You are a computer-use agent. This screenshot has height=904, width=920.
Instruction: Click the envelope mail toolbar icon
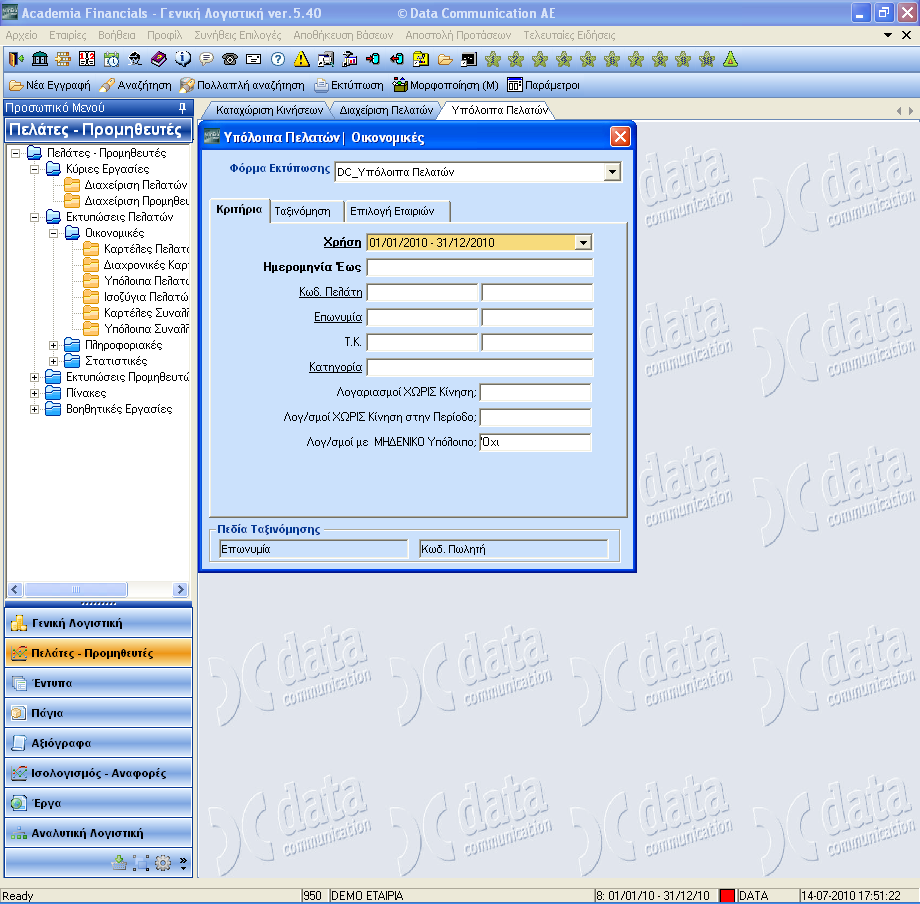[x=253, y=59]
